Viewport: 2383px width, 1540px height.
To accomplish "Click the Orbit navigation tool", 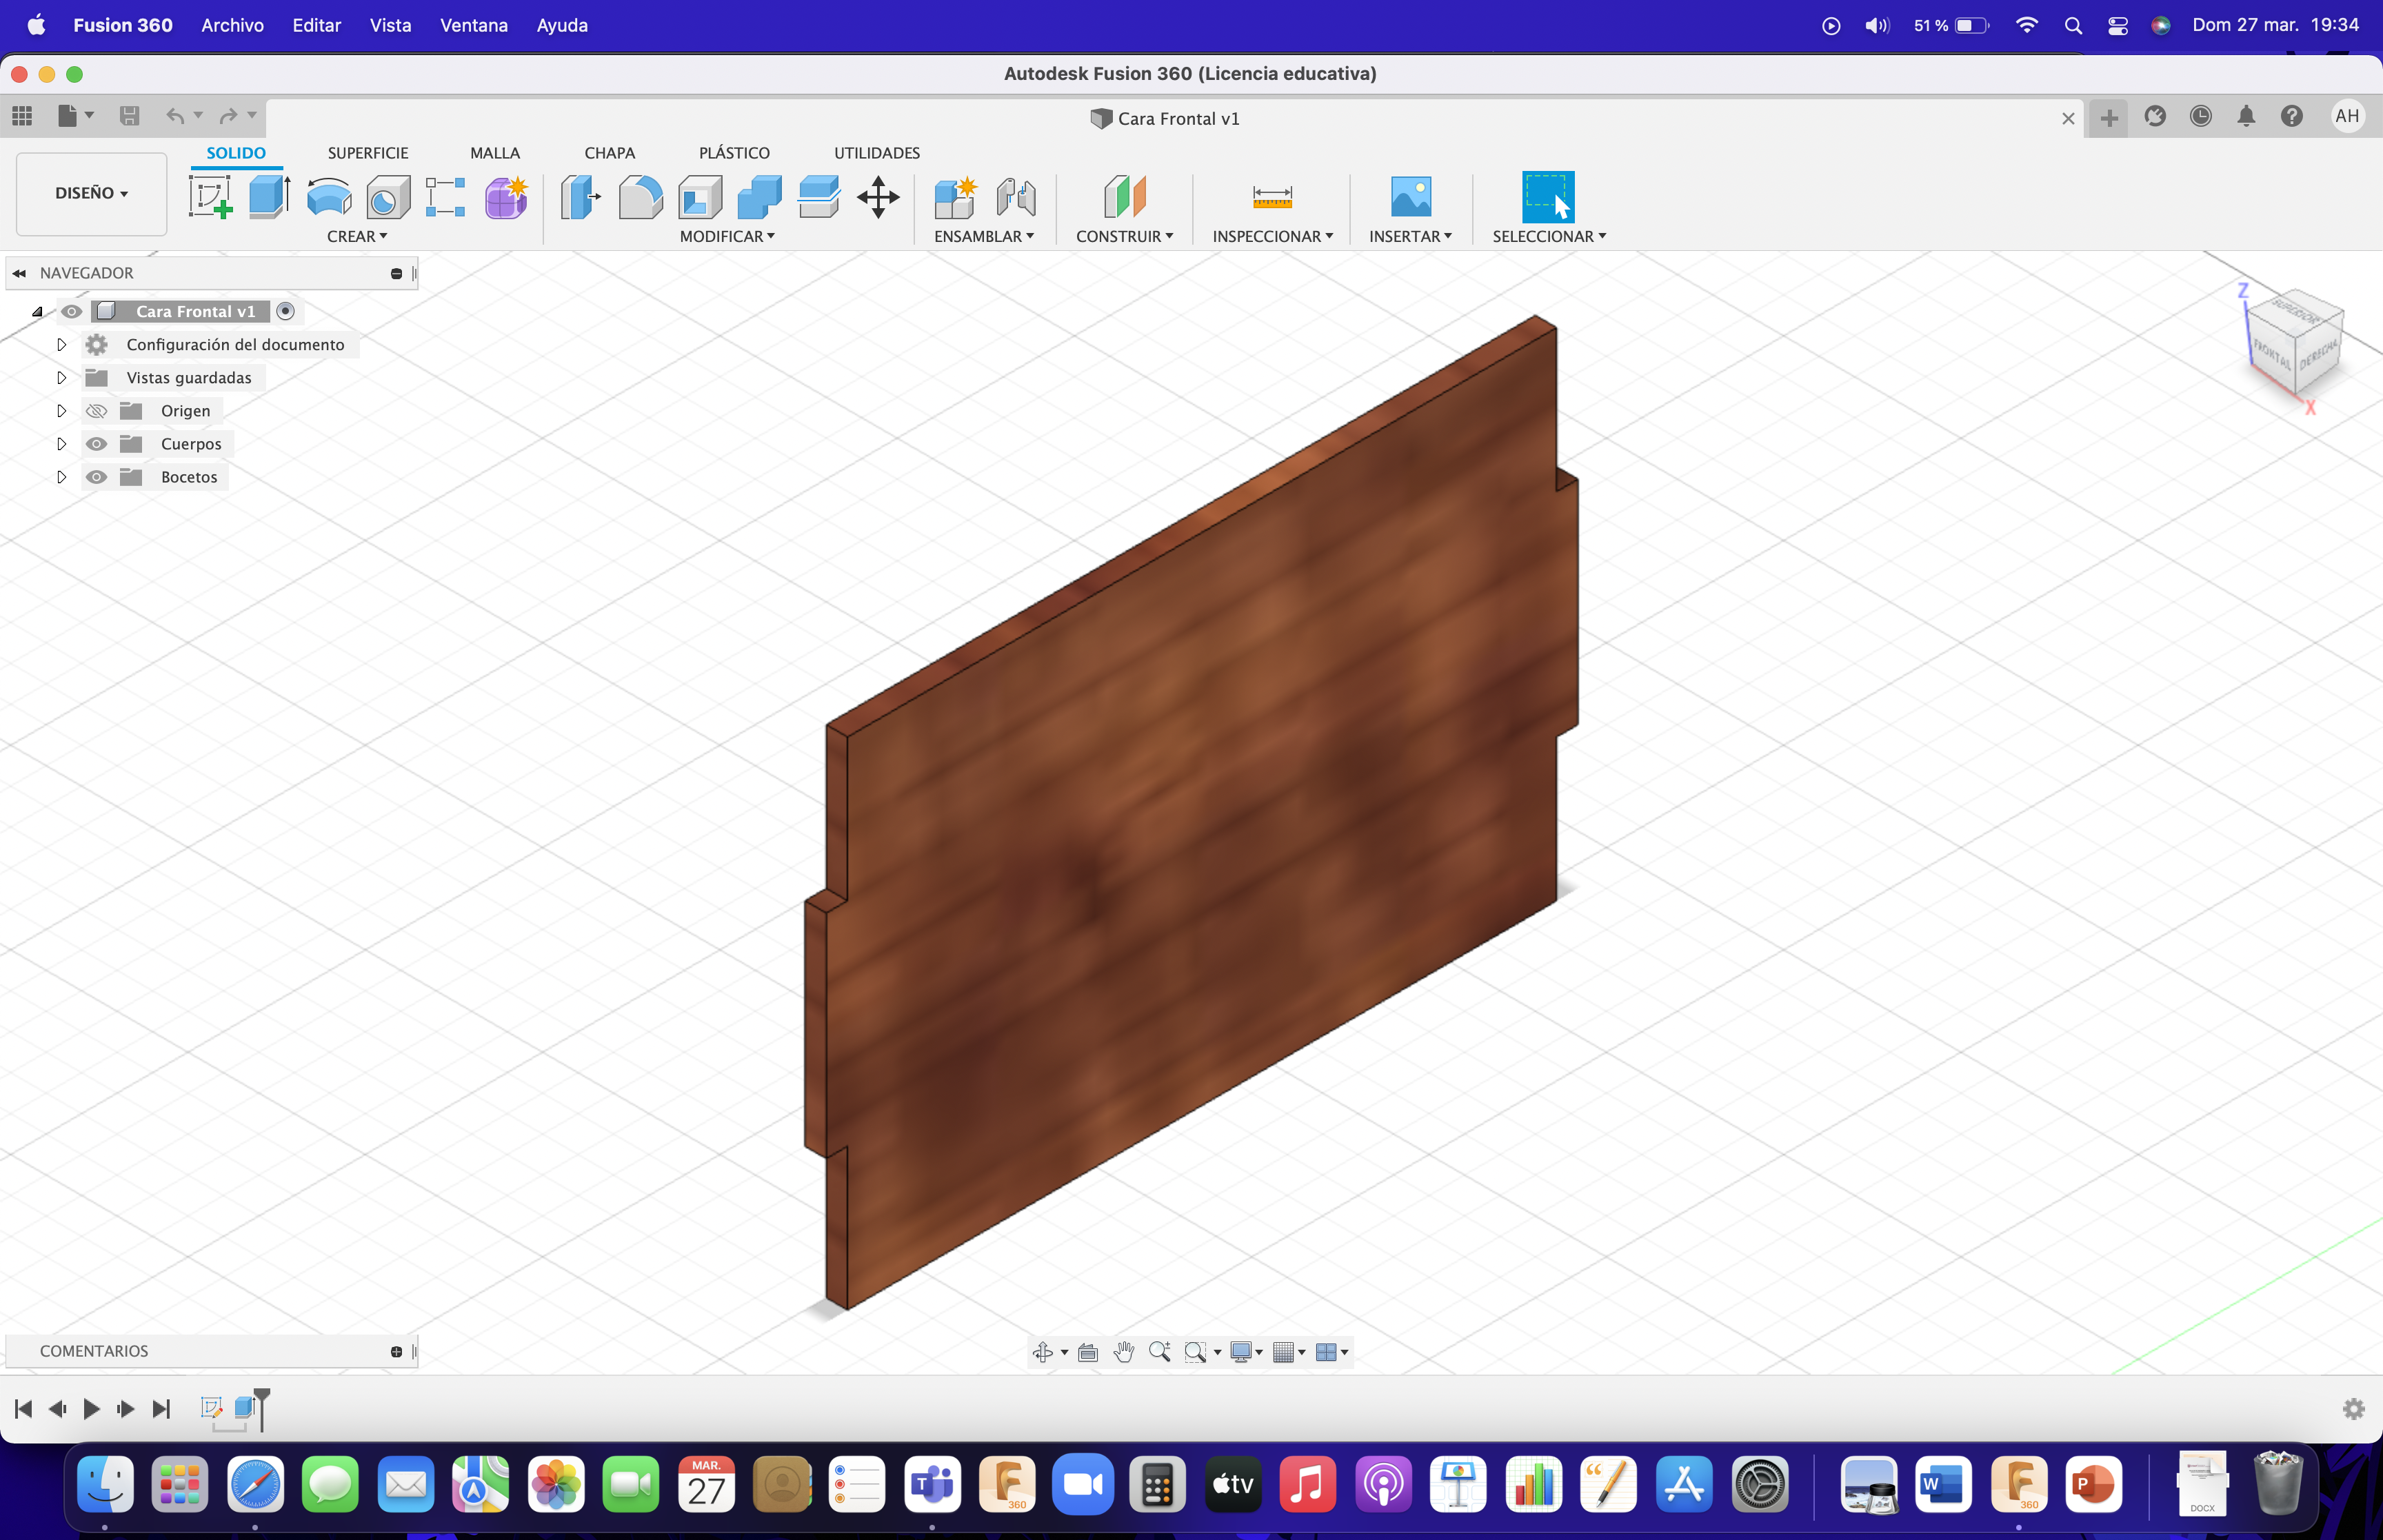I will point(1043,1352).
